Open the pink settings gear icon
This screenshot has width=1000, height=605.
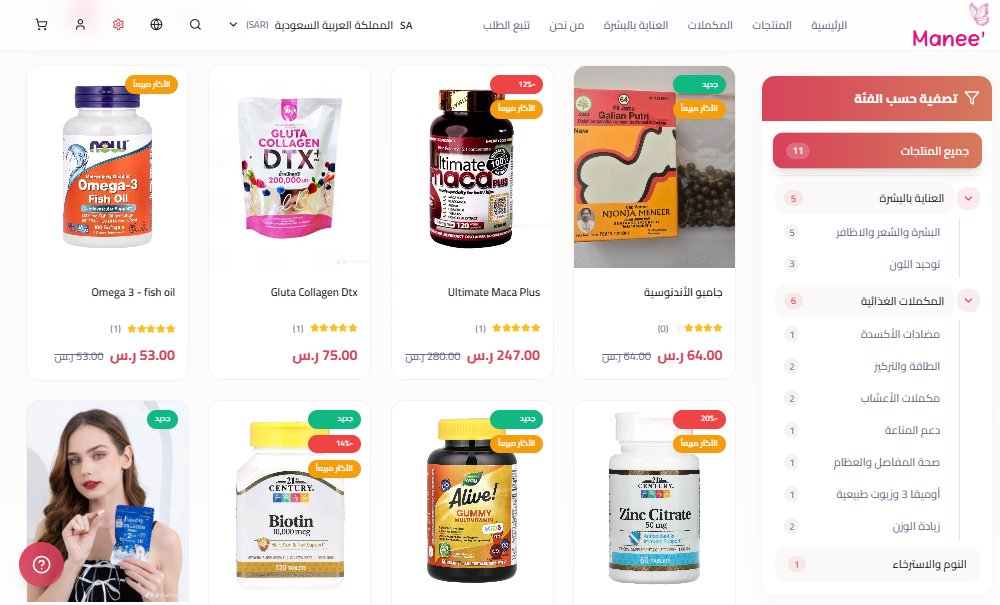point(118,25)
